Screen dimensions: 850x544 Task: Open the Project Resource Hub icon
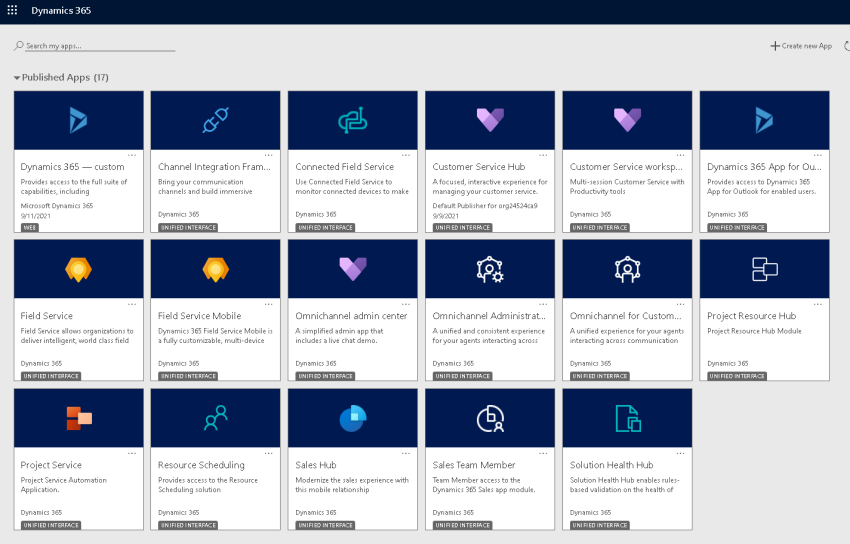pyautogui.click(x=765, y=269)
